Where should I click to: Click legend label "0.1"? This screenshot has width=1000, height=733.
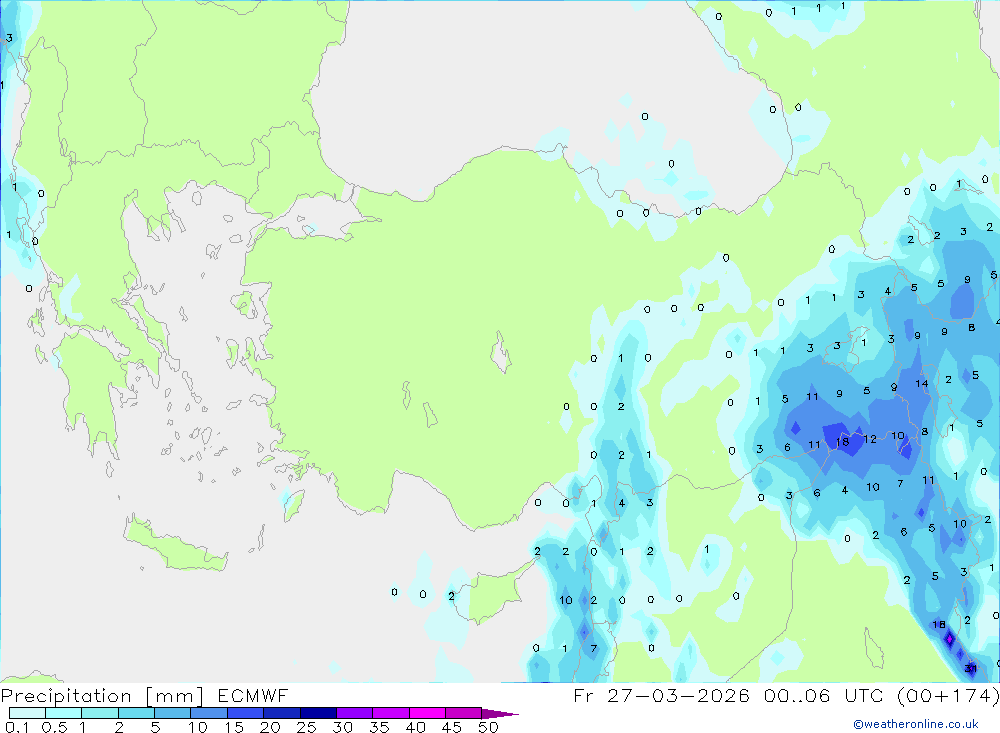tap(17, 727)
